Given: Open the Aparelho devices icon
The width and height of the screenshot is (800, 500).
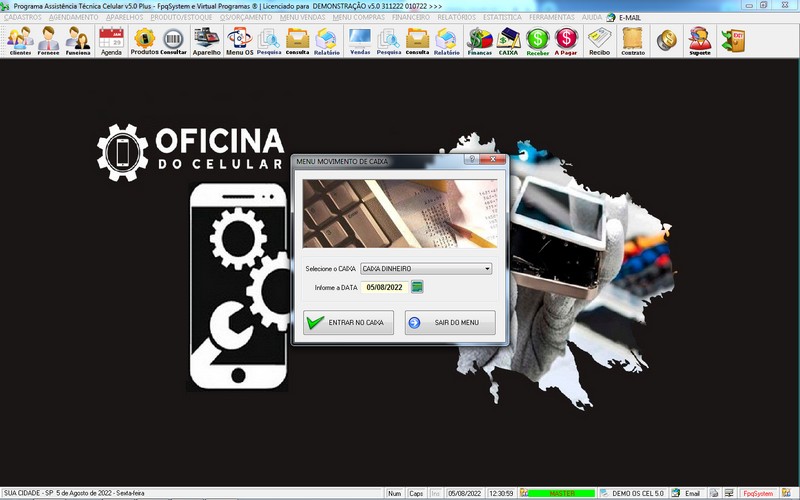Looking at the screenshot, I should click(x=207, y=41).
